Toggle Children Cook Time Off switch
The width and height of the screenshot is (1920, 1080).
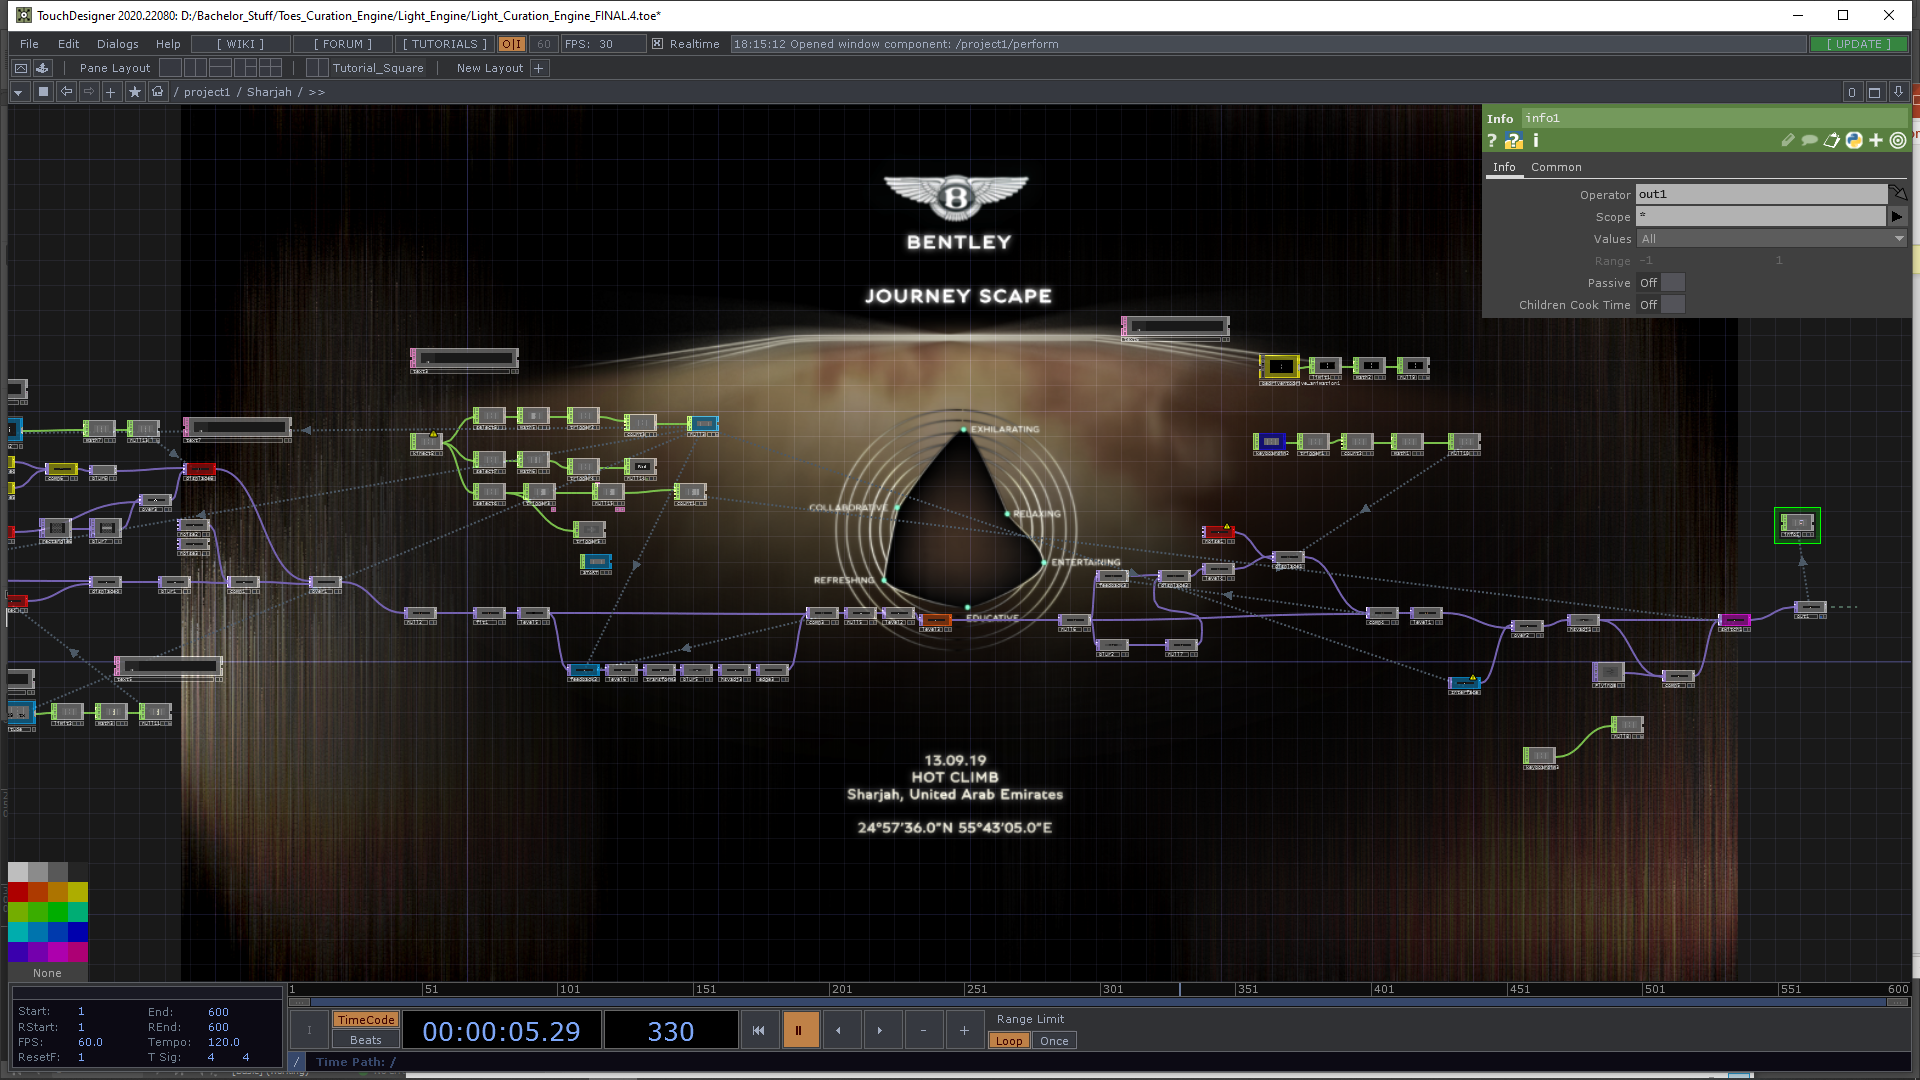click(x=1661, y=305)
